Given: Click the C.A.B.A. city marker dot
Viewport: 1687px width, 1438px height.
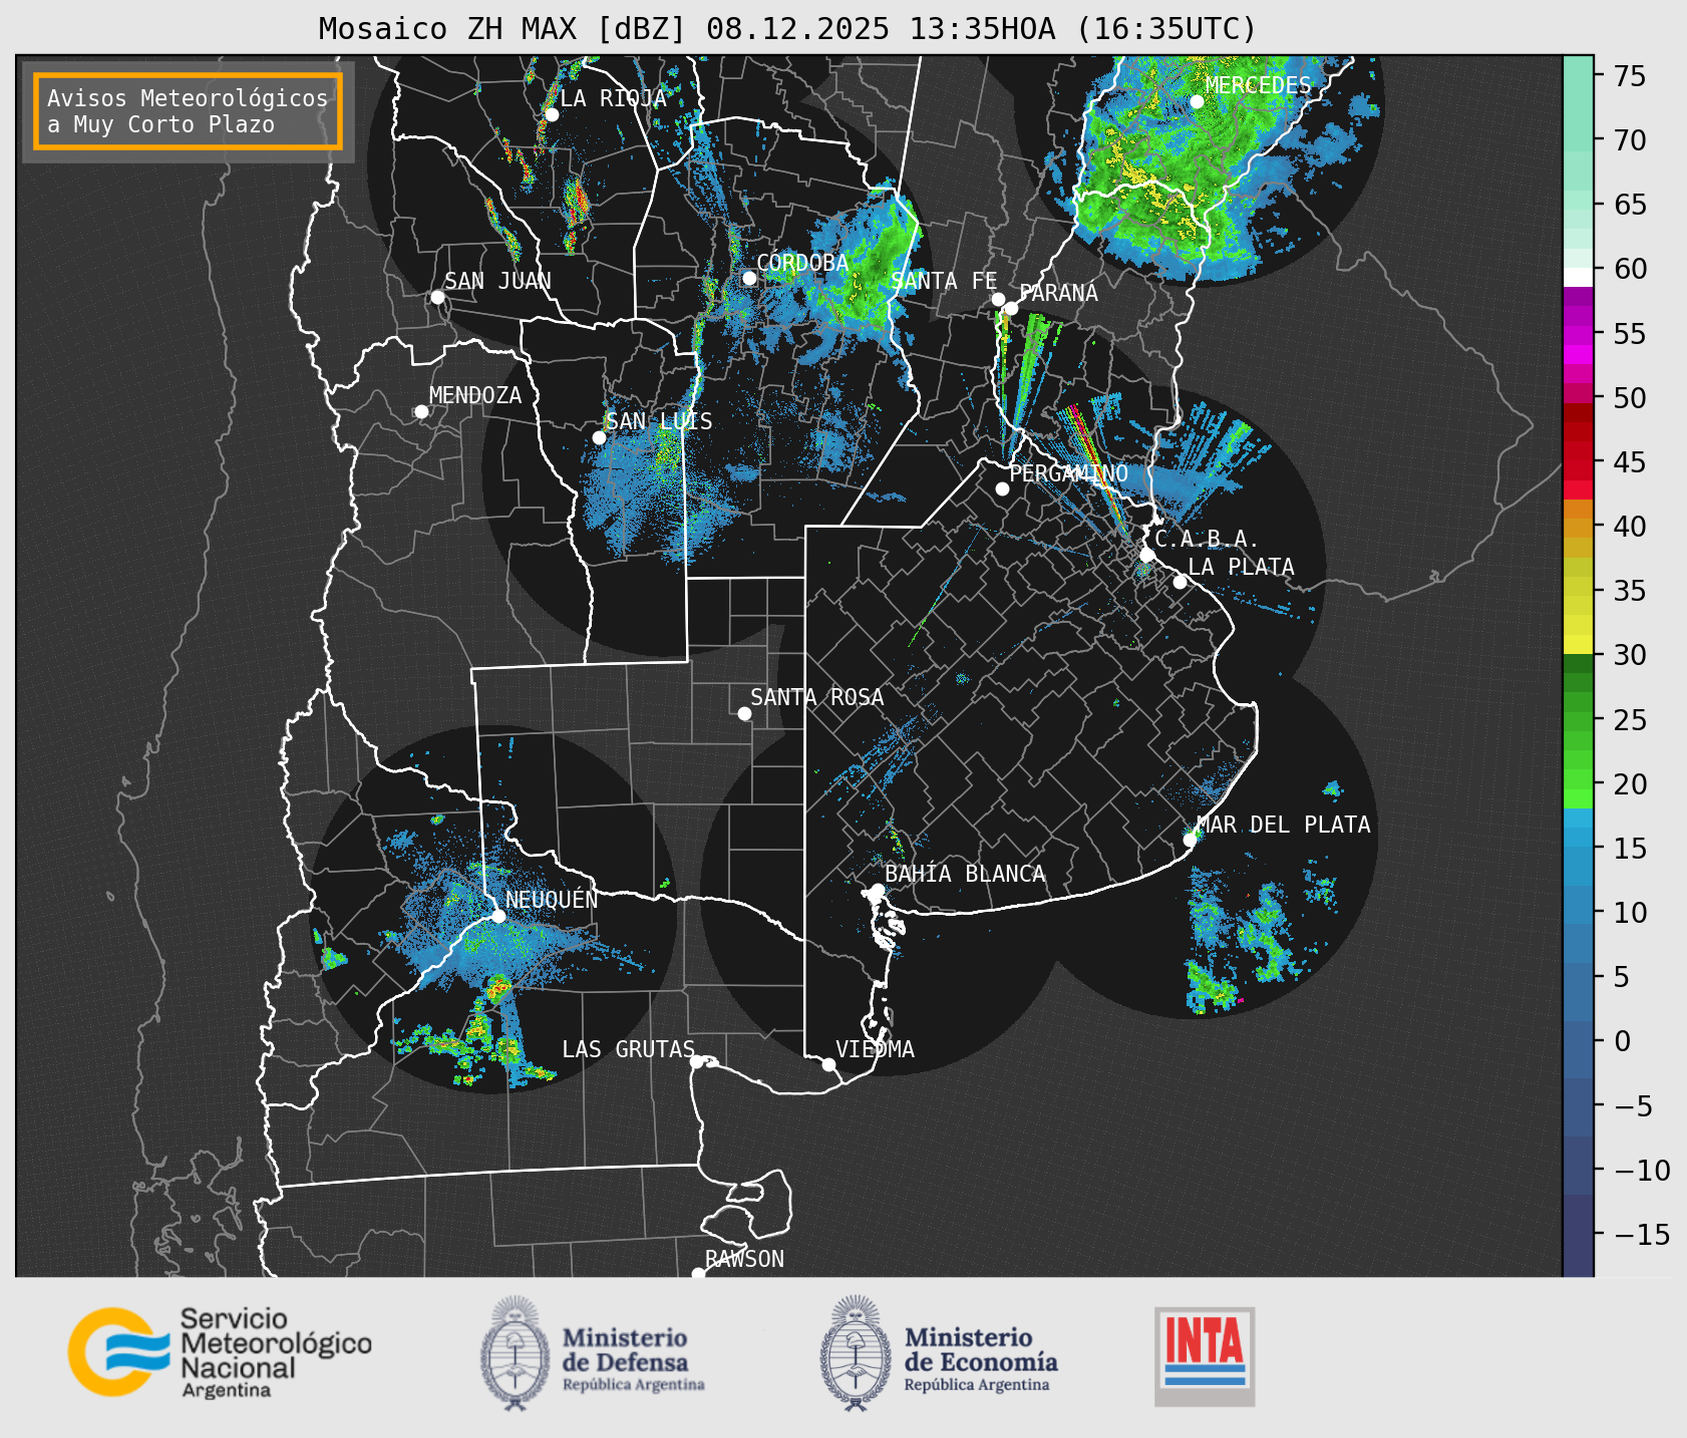Looking at the screenshot, I should click(x=1148, y=555).
